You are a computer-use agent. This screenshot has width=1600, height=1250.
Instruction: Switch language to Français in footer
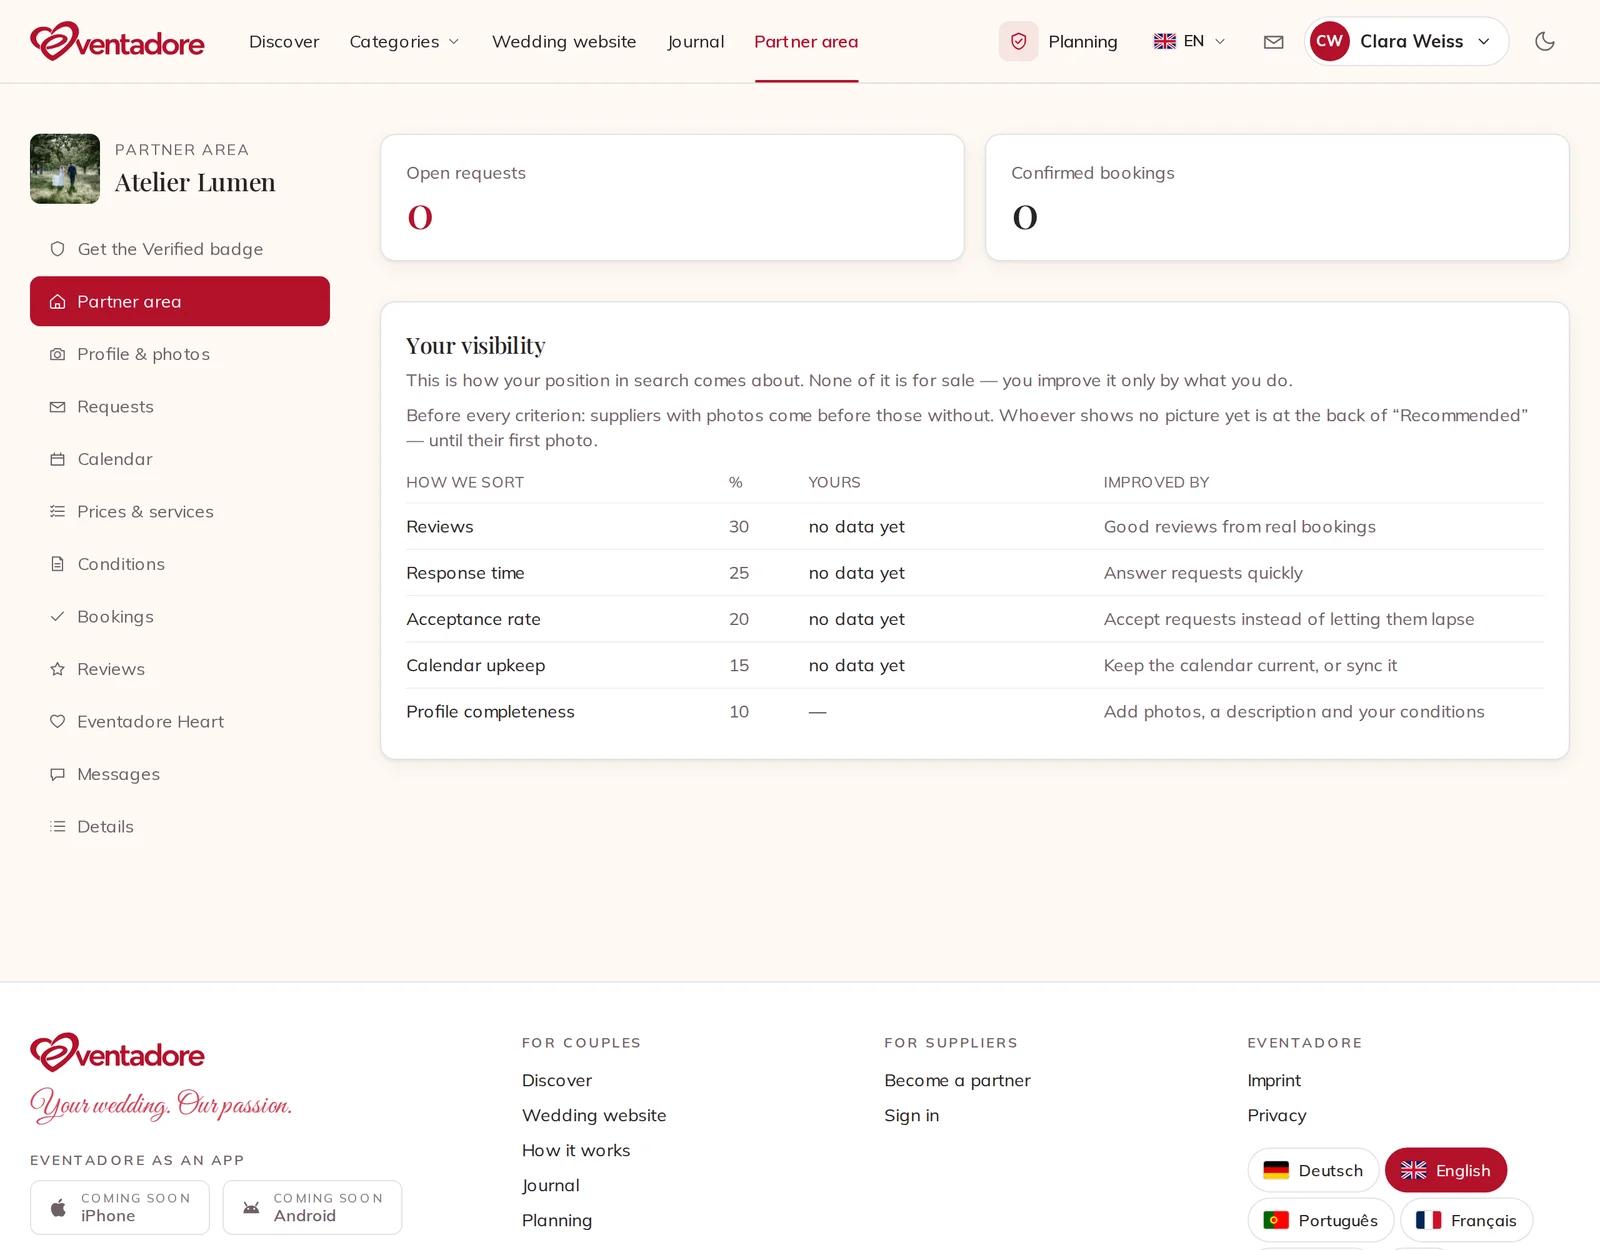(1466, 1220)
